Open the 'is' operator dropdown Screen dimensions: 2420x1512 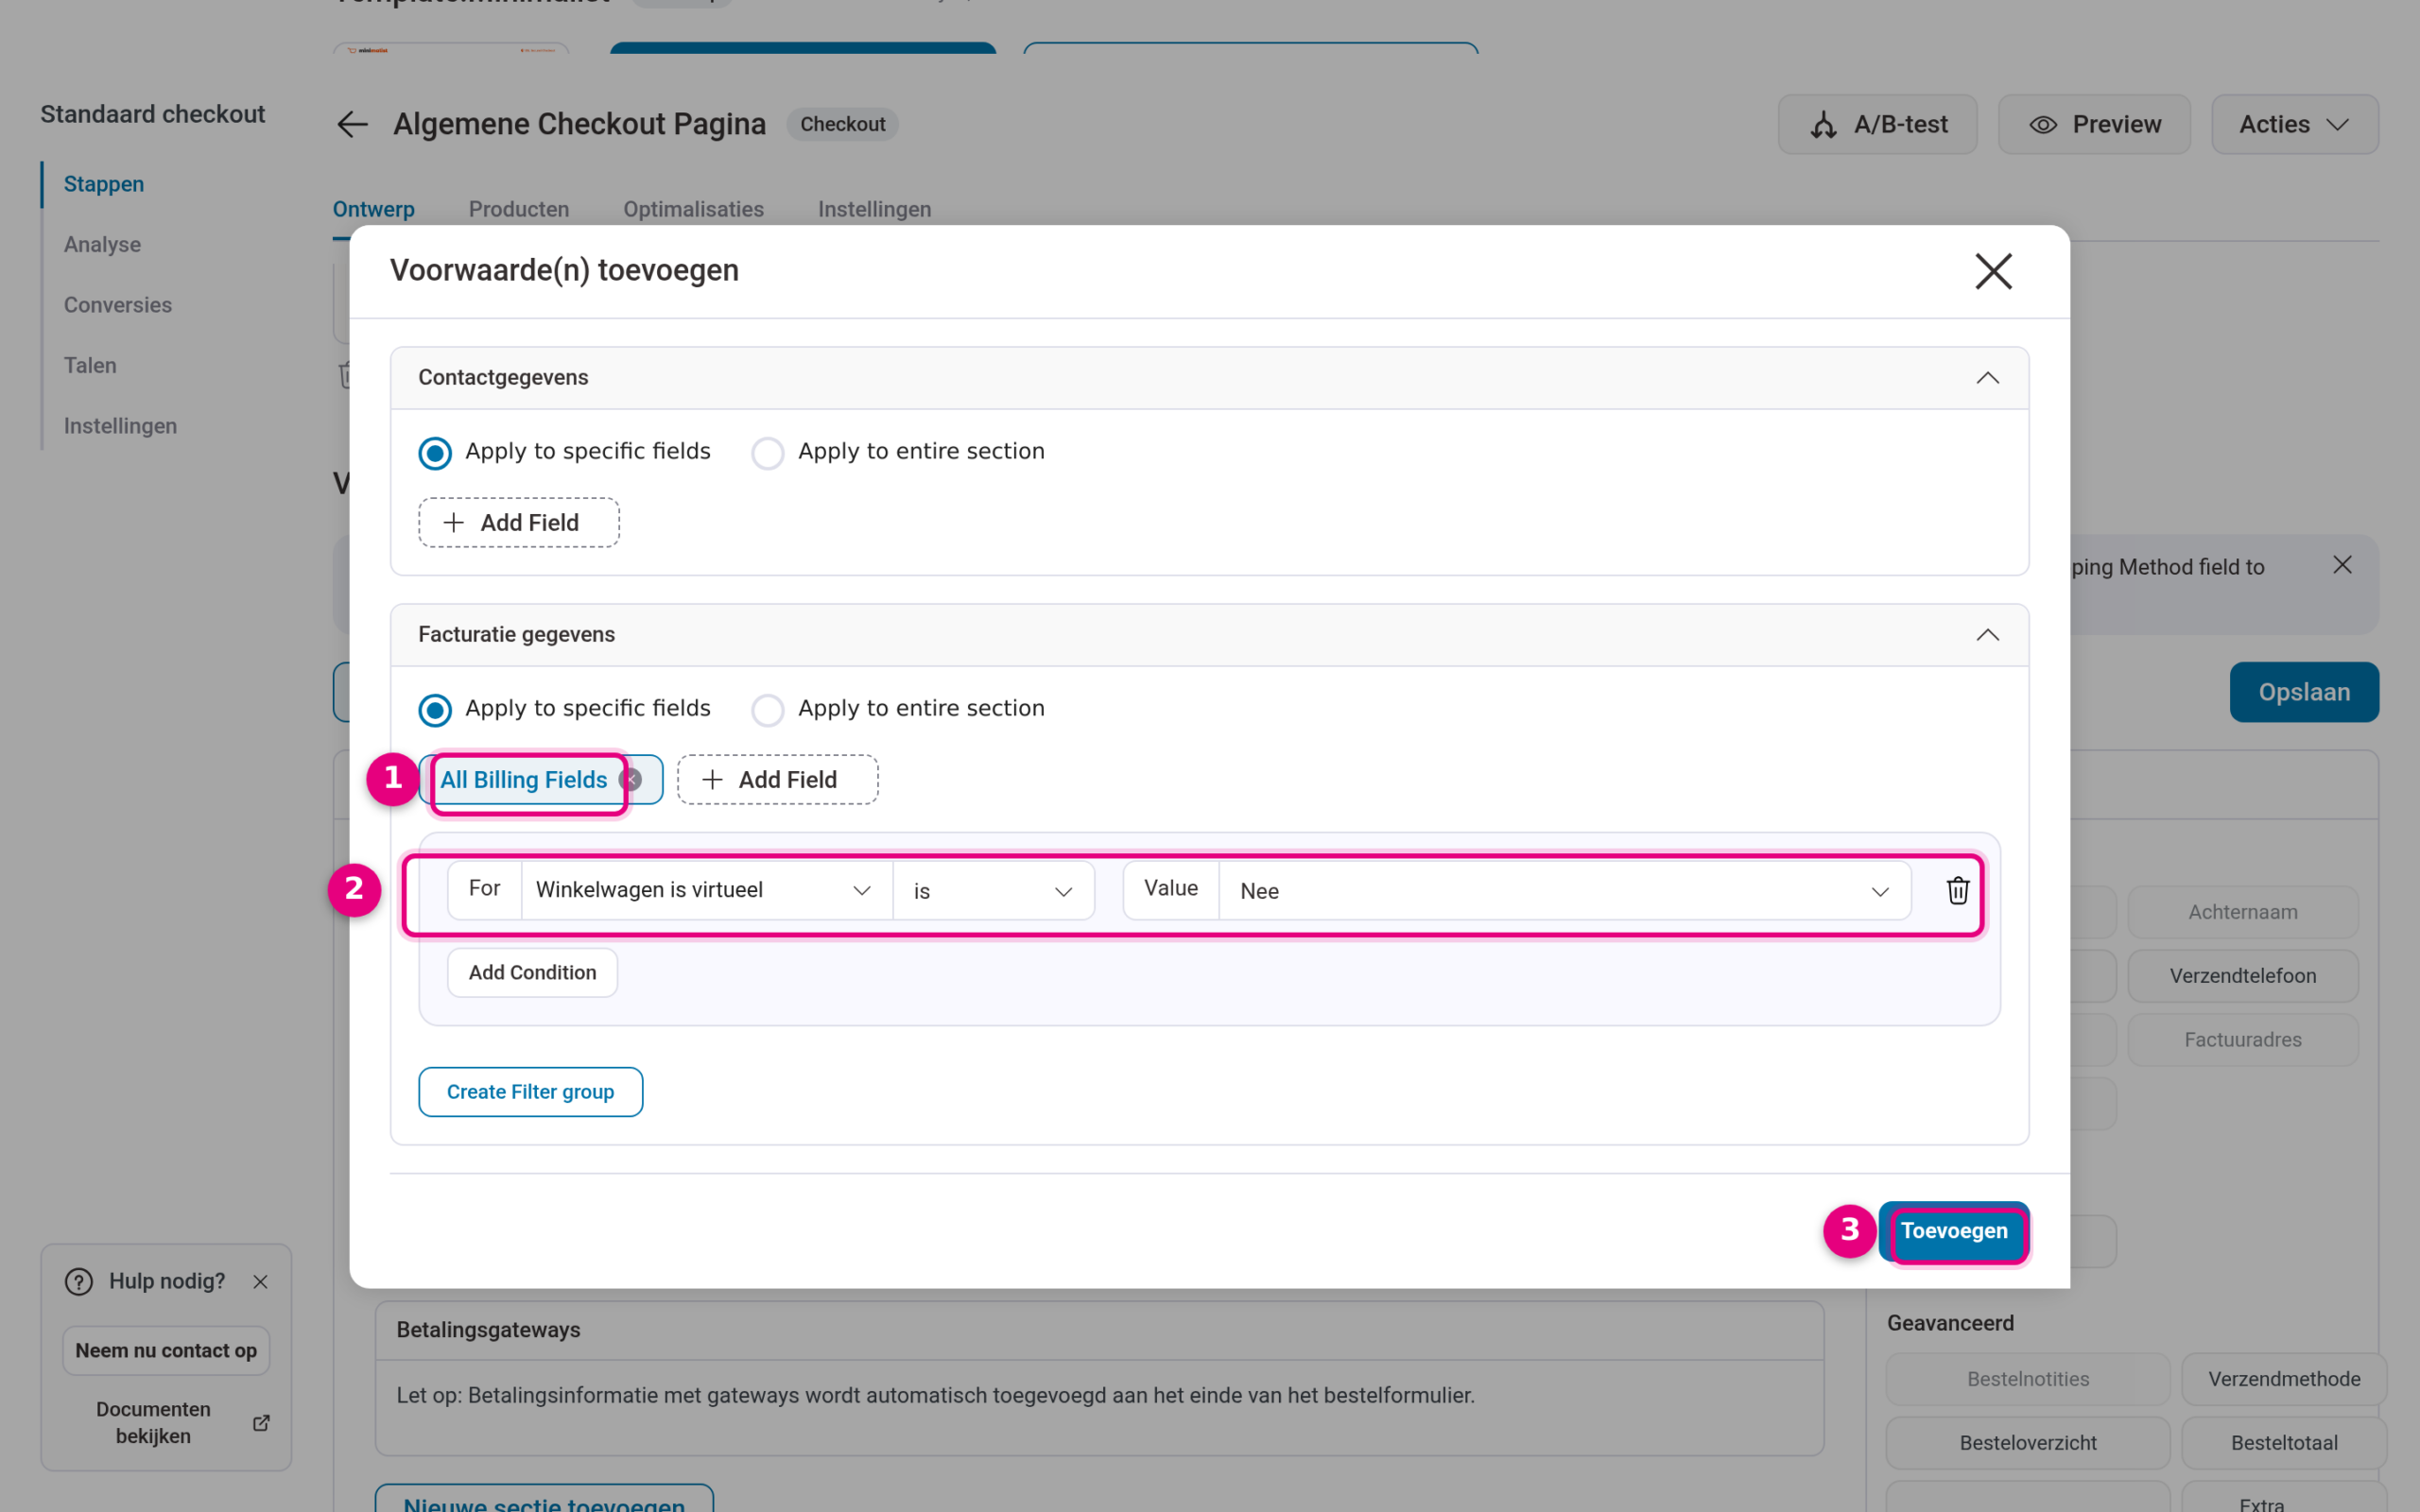[x=993, y=890]
